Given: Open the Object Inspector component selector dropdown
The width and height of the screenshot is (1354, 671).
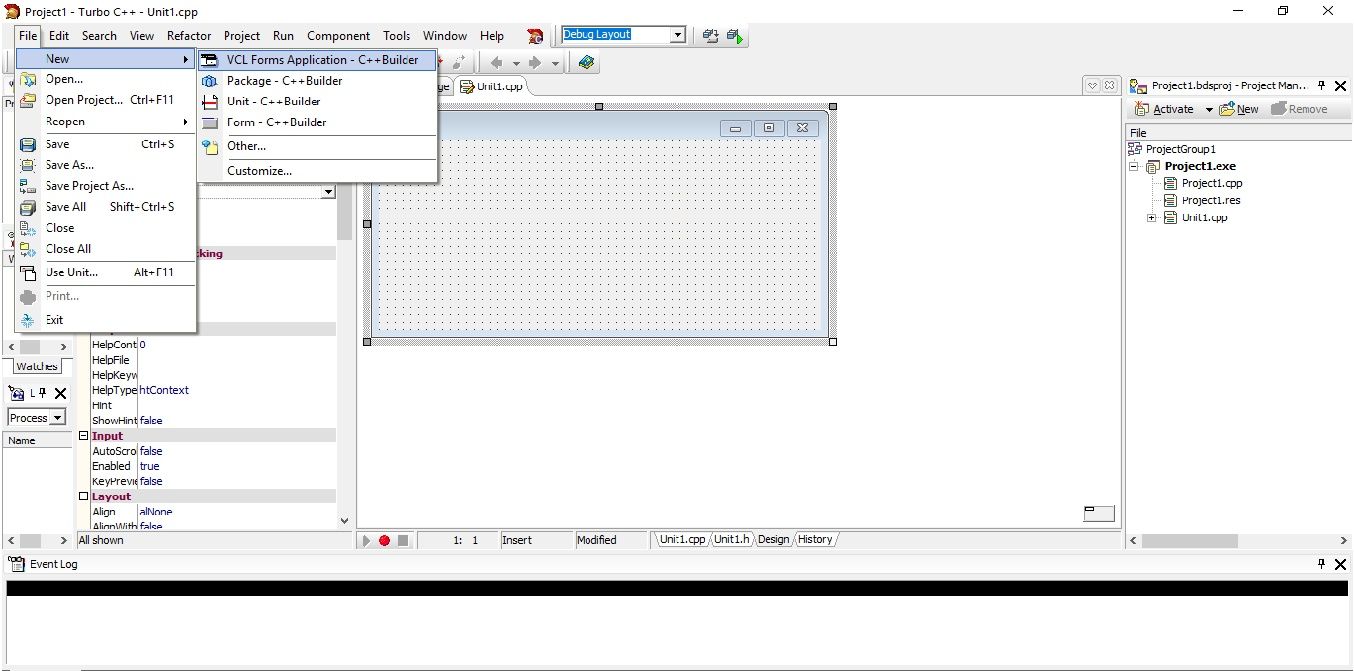Looking at the screenshot, I should tap(329, 192).
